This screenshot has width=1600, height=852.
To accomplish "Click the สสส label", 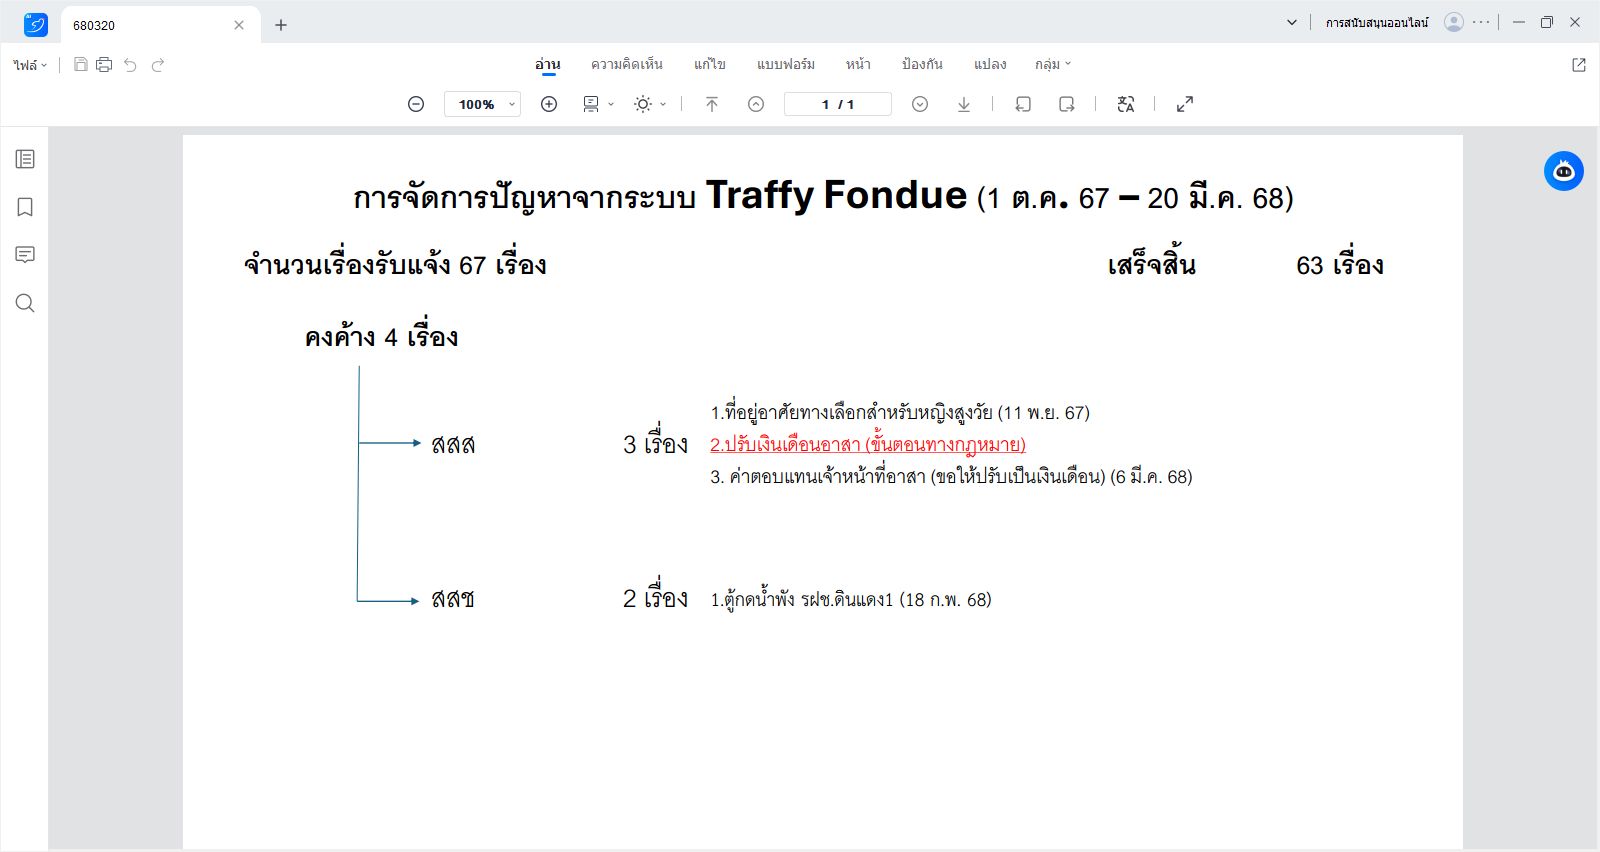I will 453,445.
